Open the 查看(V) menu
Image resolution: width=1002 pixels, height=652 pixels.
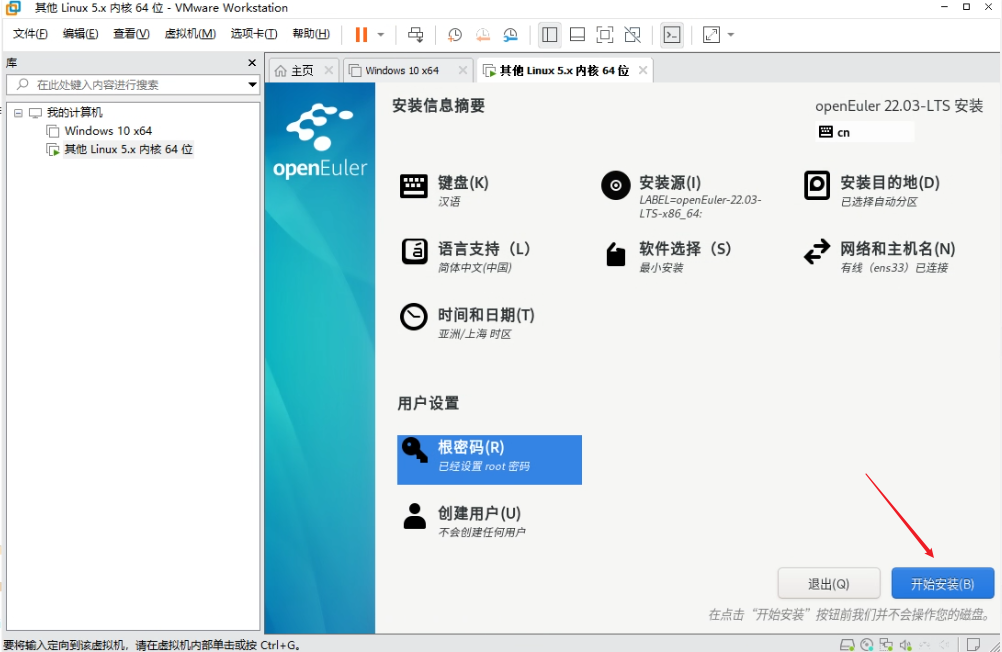click(131, 34)
